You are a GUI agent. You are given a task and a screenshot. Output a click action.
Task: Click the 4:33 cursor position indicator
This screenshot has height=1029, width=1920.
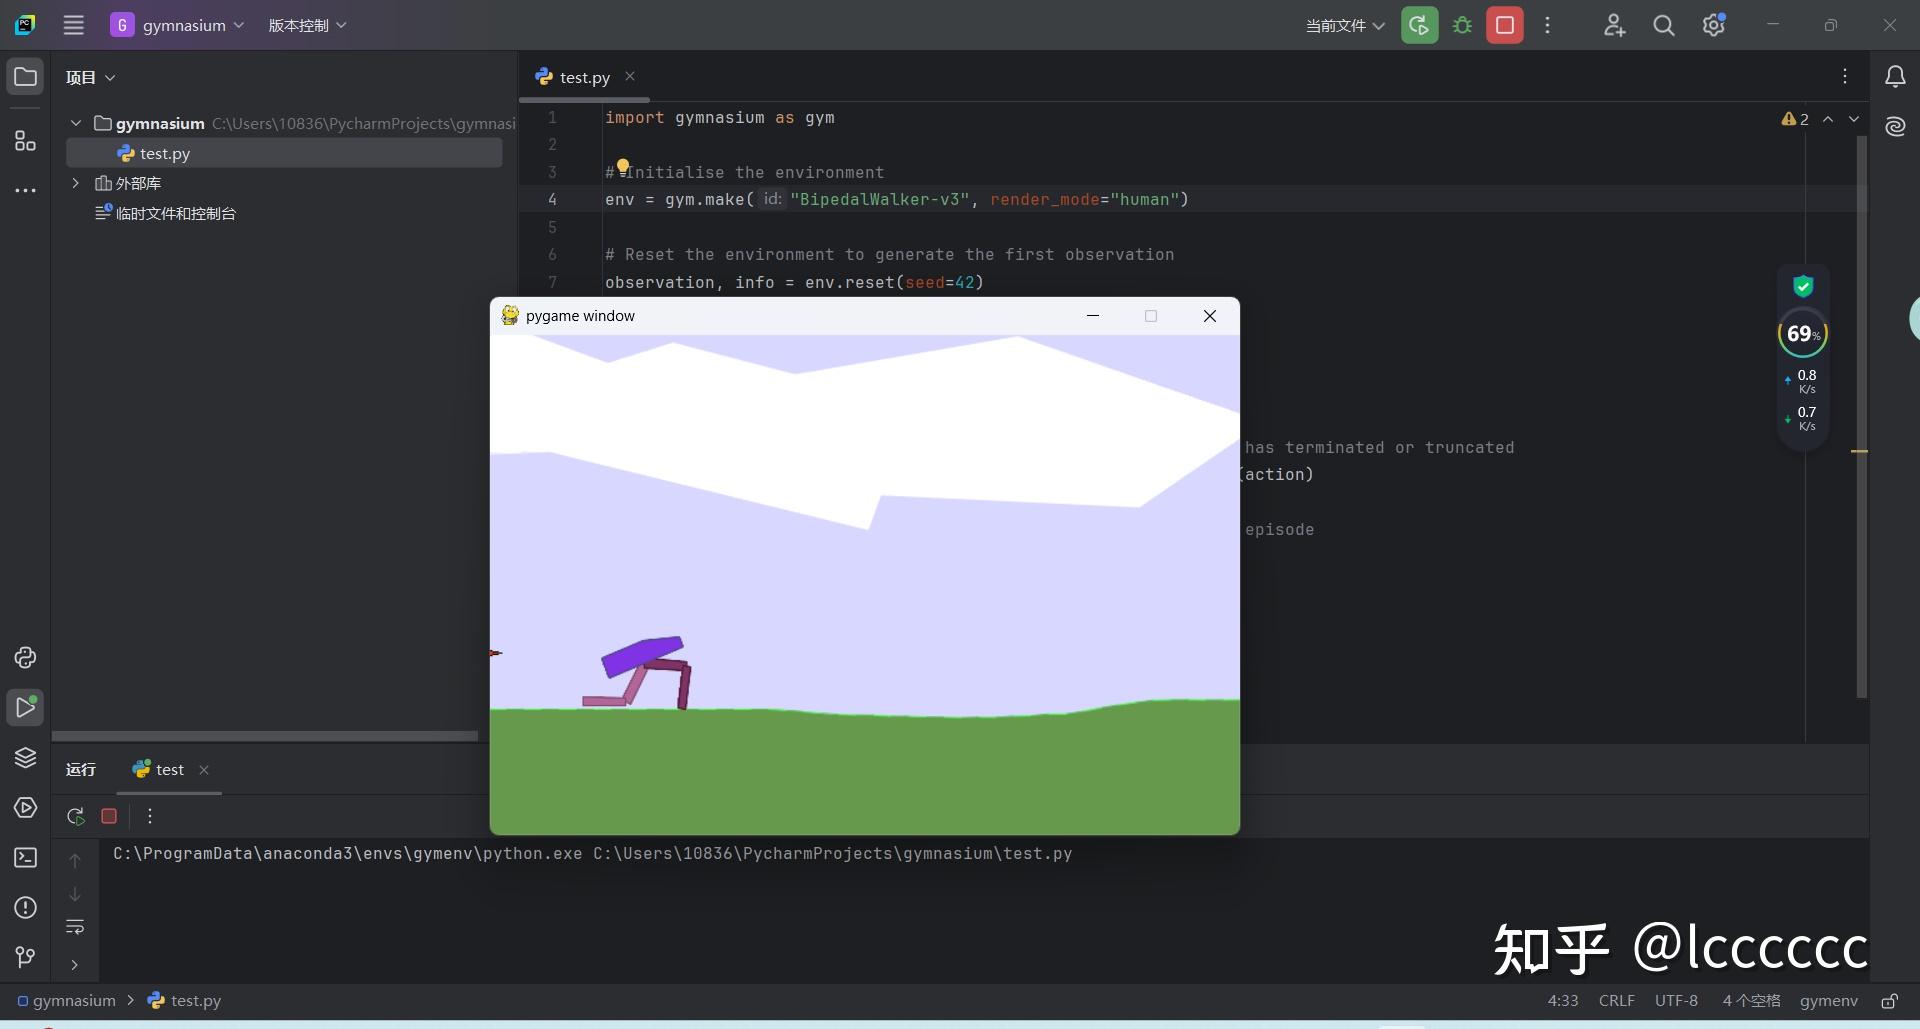(1563, 1000)
